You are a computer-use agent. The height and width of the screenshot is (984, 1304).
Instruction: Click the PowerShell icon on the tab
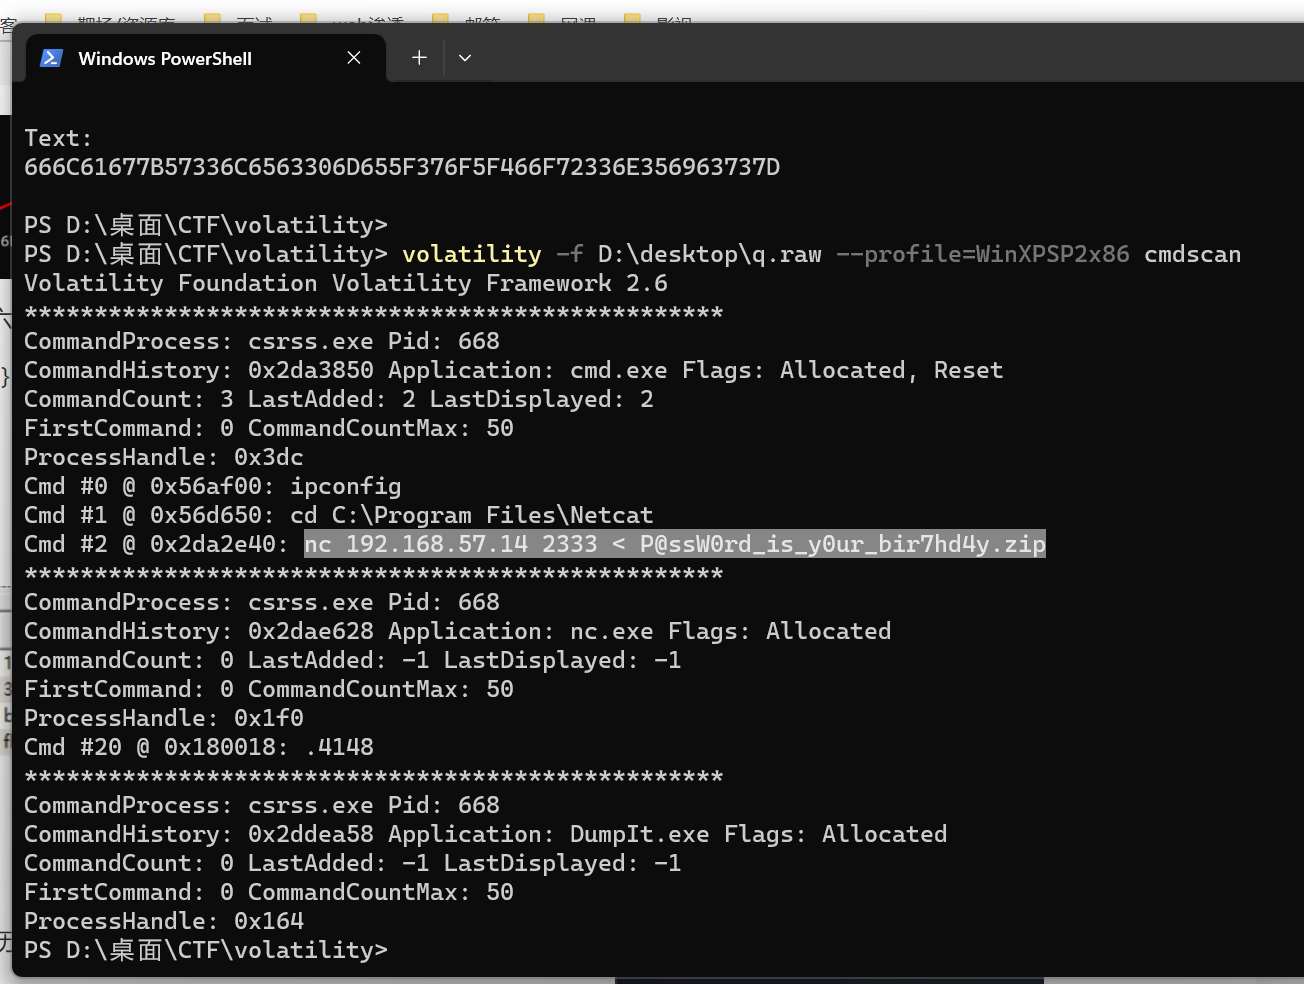pos(52,58)
